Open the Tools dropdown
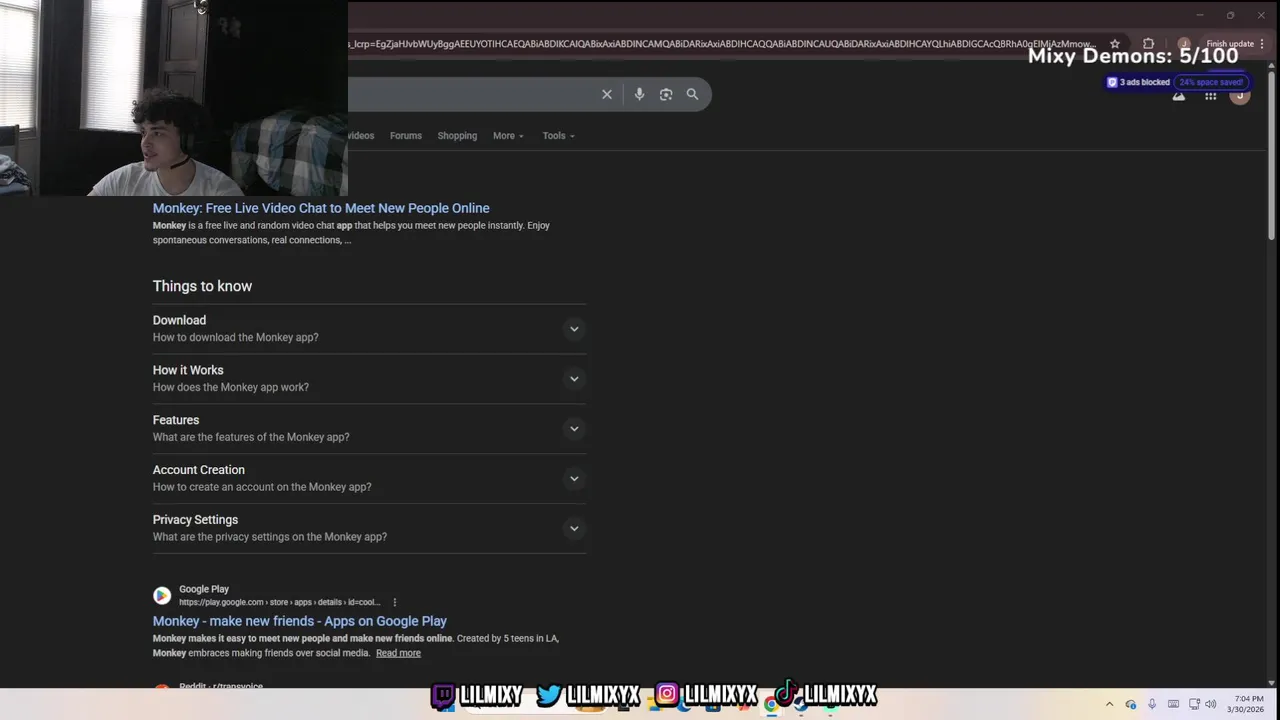This screenshot has width=1280, height=720. point(558,136)
